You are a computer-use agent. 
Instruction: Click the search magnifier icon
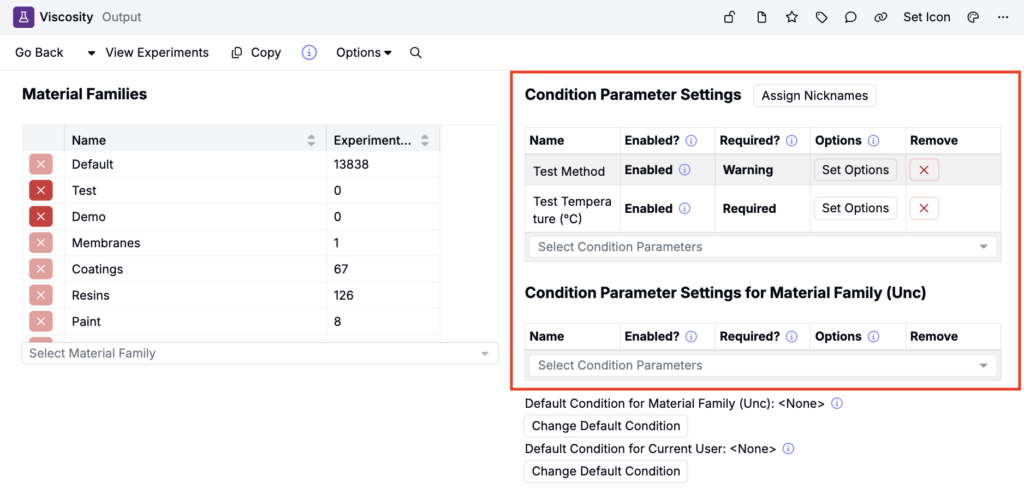(415, 53)
